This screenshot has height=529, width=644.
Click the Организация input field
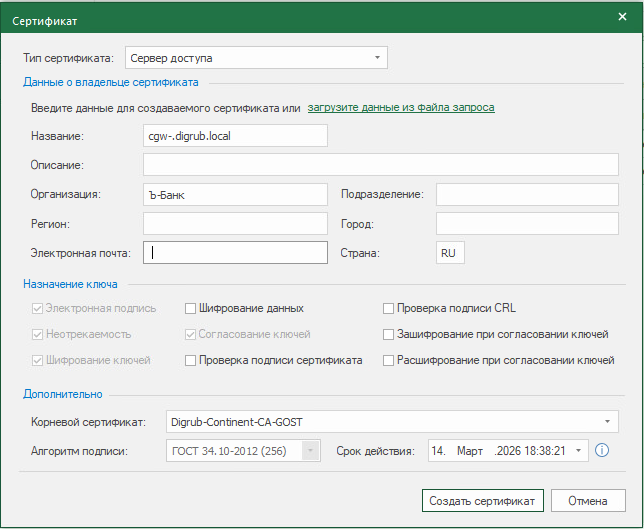(235, 194)
